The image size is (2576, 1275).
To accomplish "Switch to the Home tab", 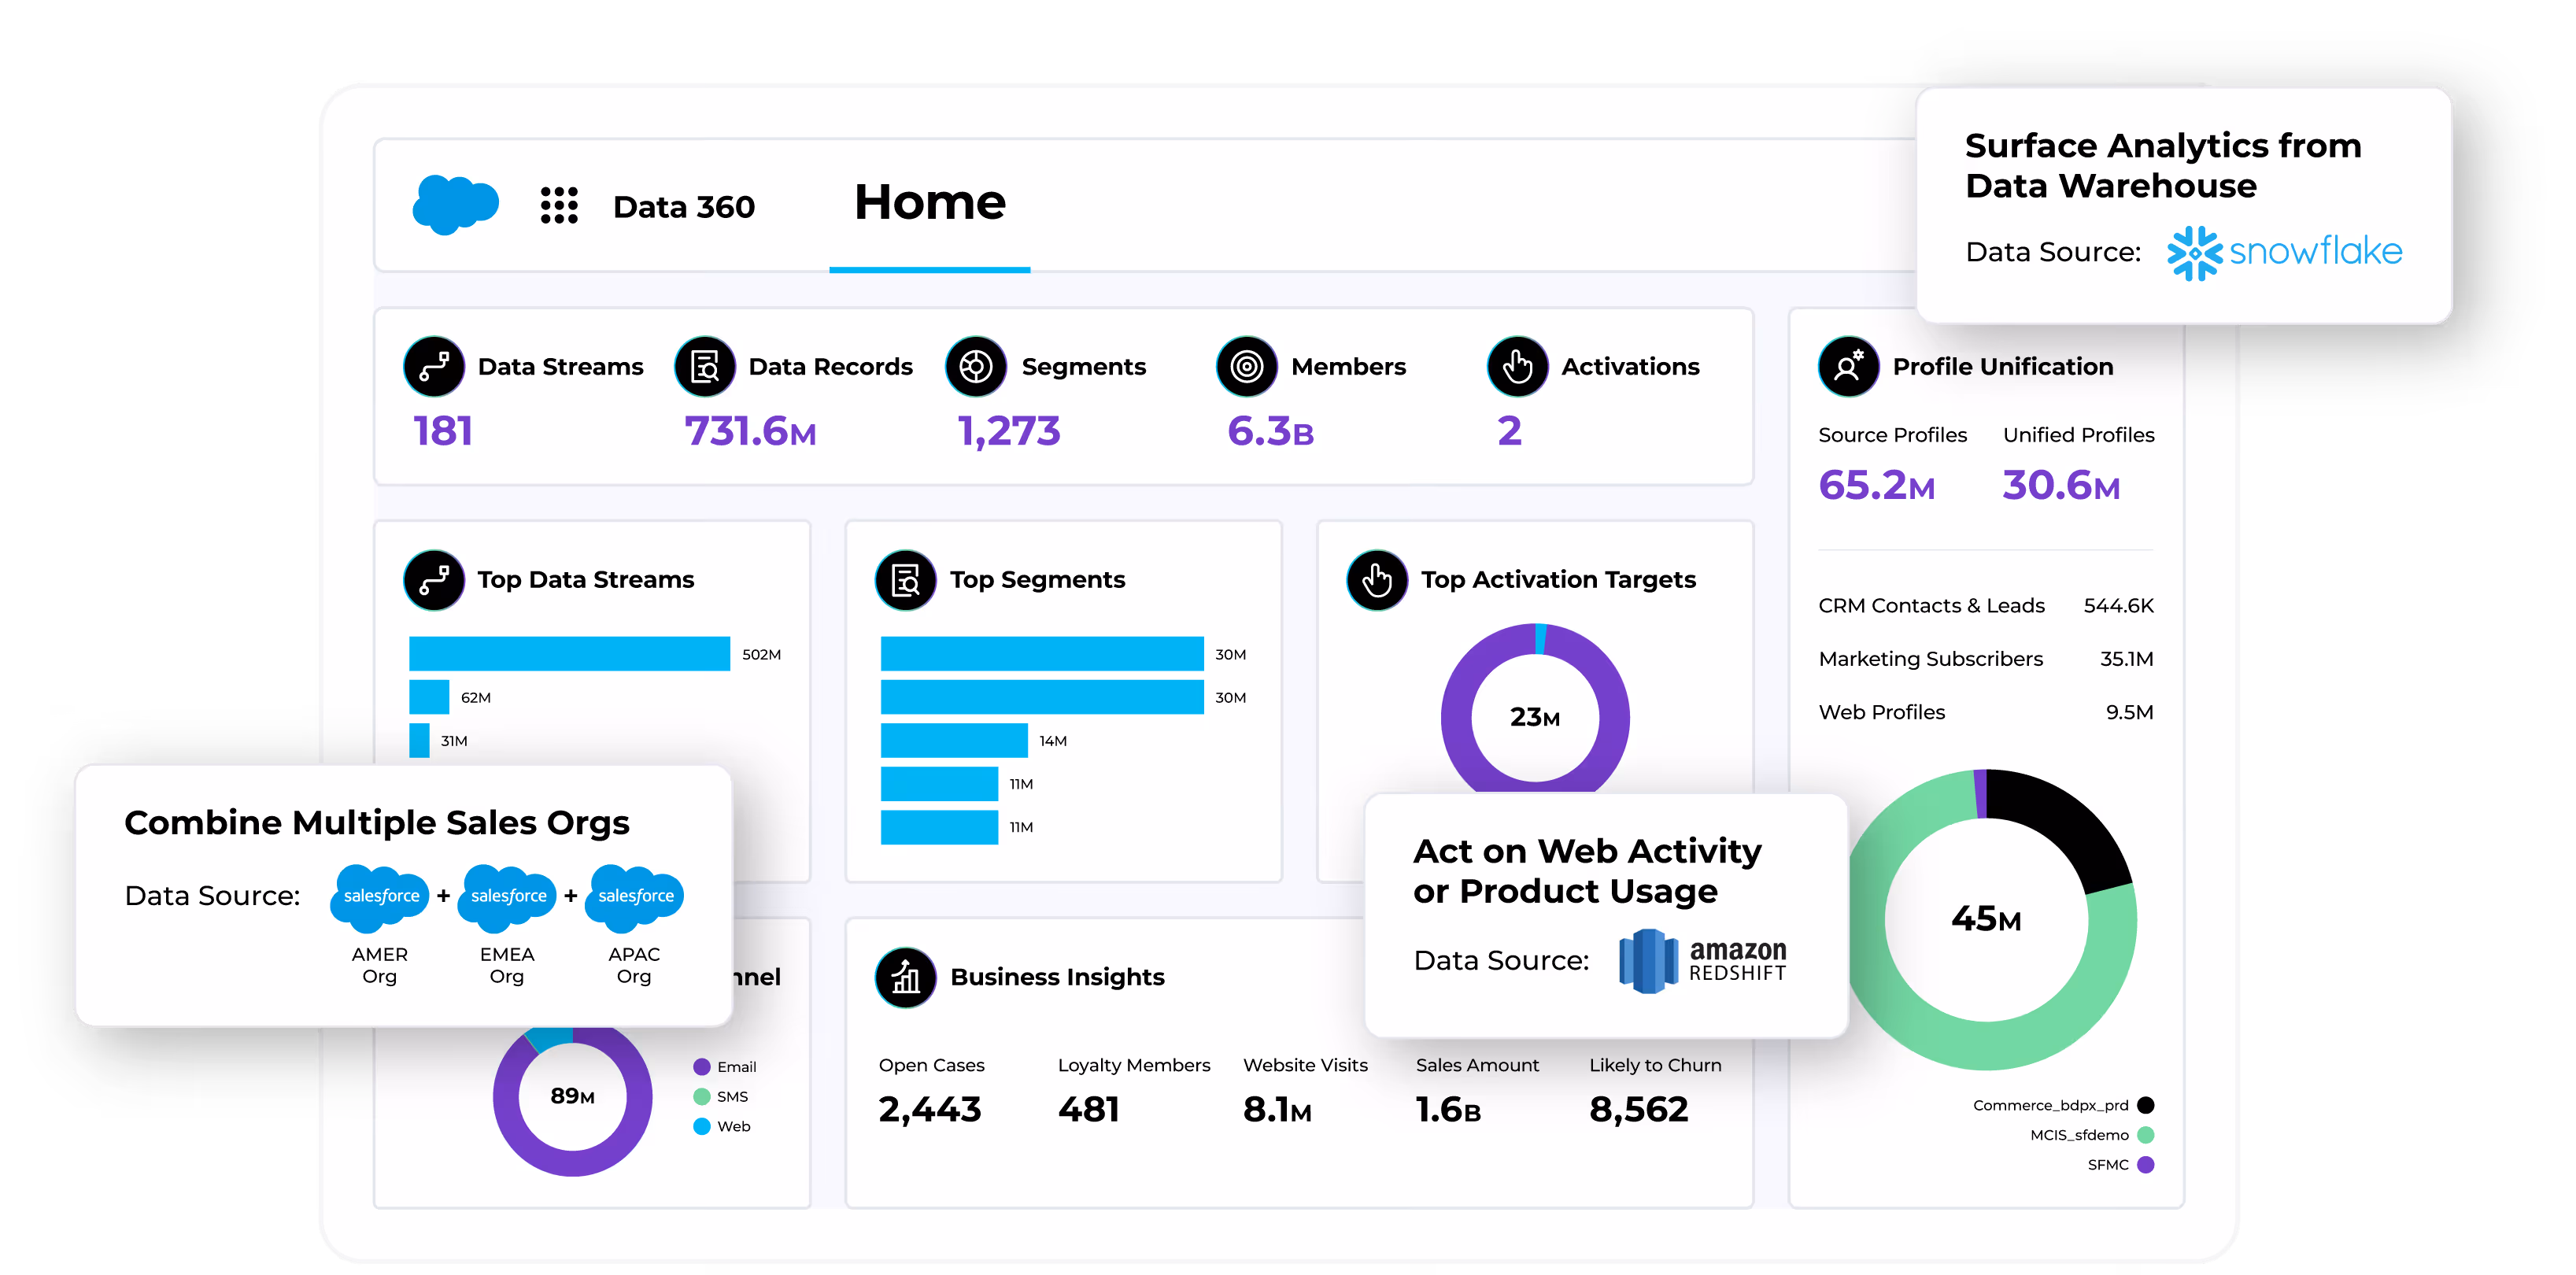I will [x=929, y=202].
